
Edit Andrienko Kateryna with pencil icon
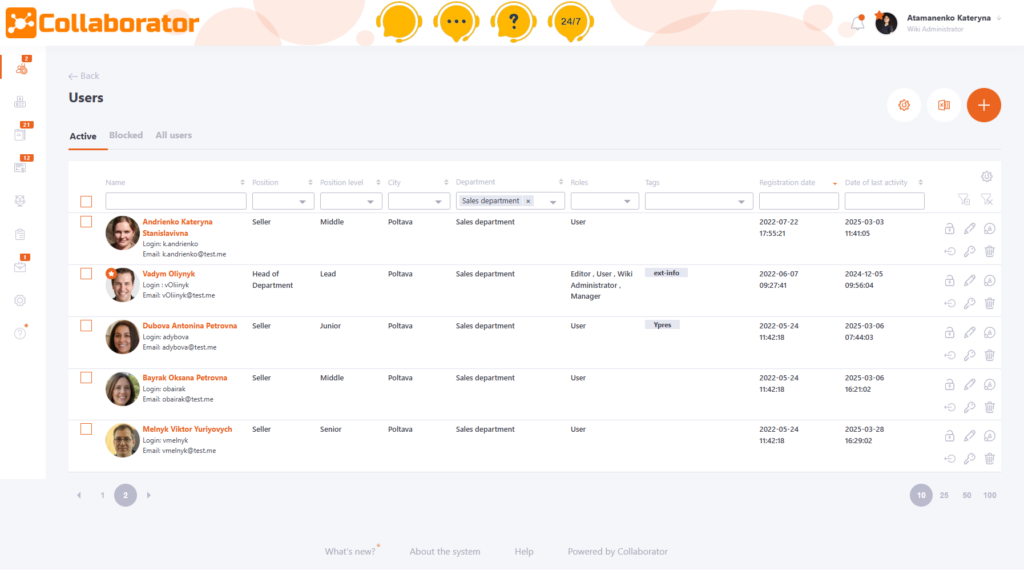[x=970, y=229]
